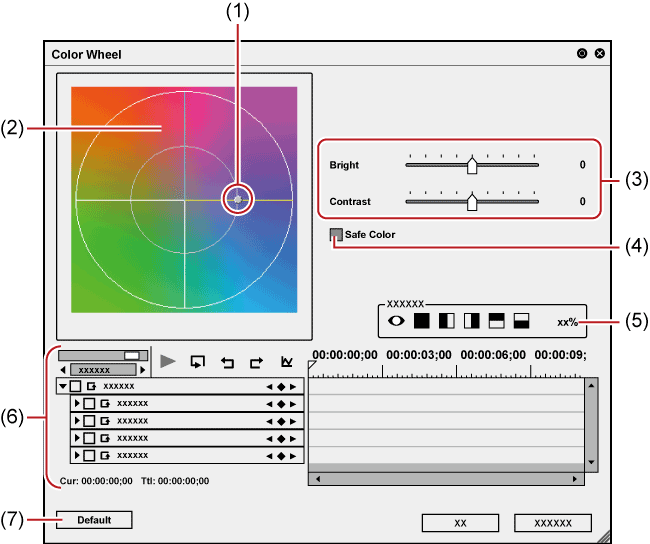Screen dimensions: 650x544
Task: Click the graph display icon
Action: (x=286, y=362)
